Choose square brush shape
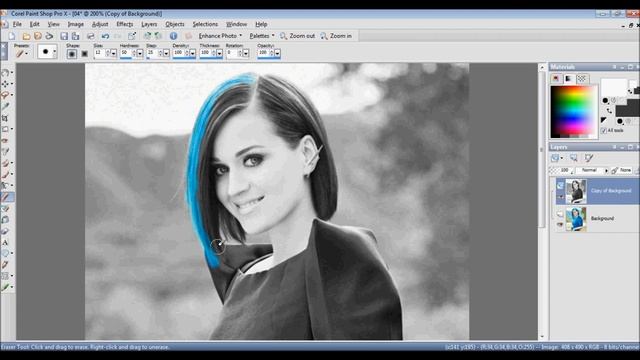The image size is (640, 360). click(x=84, y=53)
